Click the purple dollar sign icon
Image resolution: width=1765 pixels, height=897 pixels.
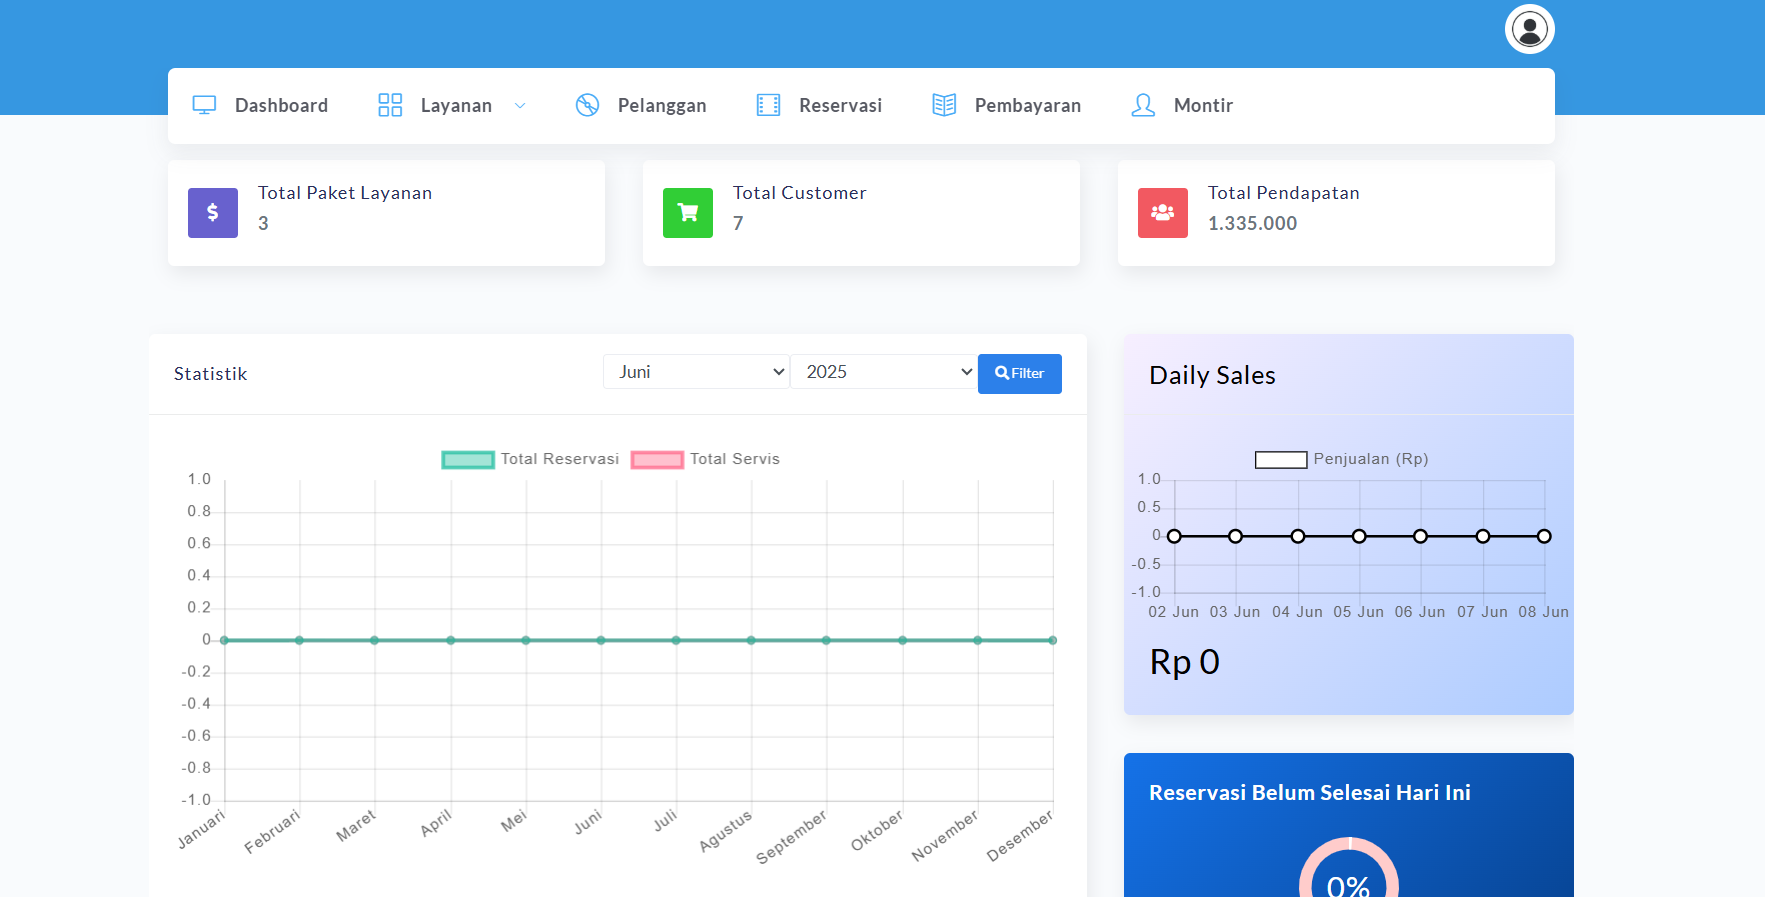coord(213,213)
